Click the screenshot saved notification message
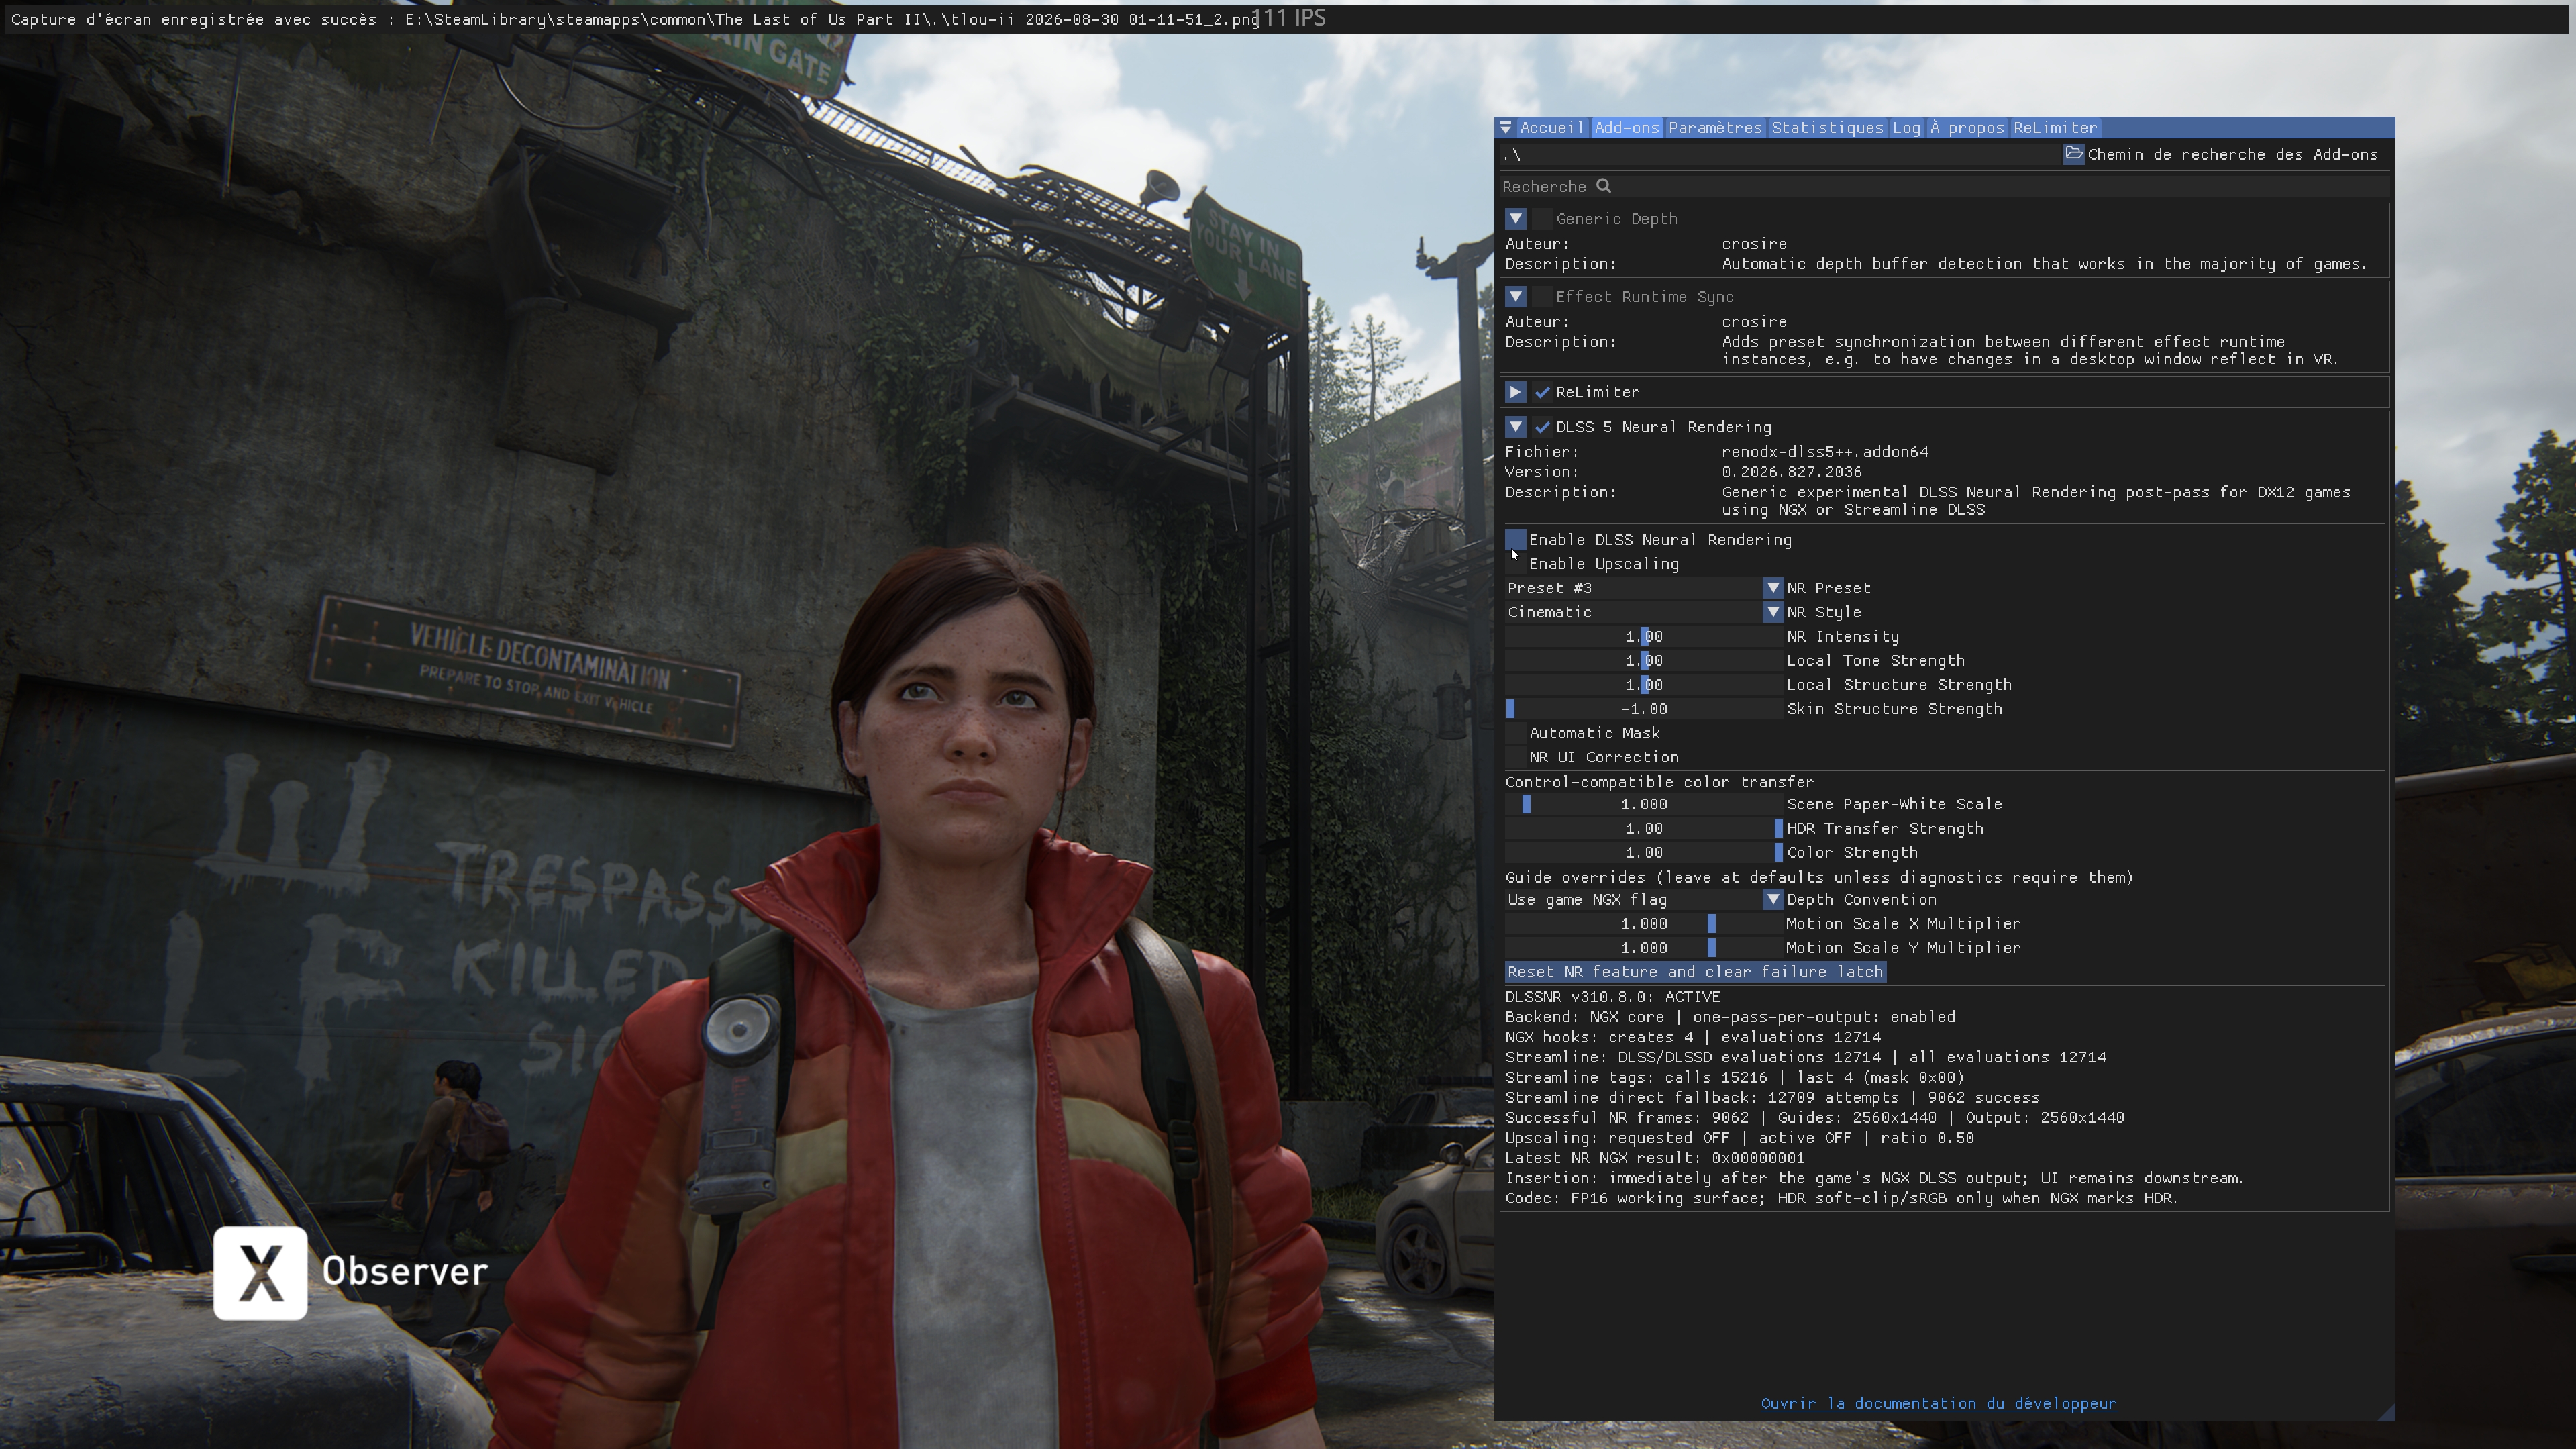2576x1449 pixels. tap(634, 20)
